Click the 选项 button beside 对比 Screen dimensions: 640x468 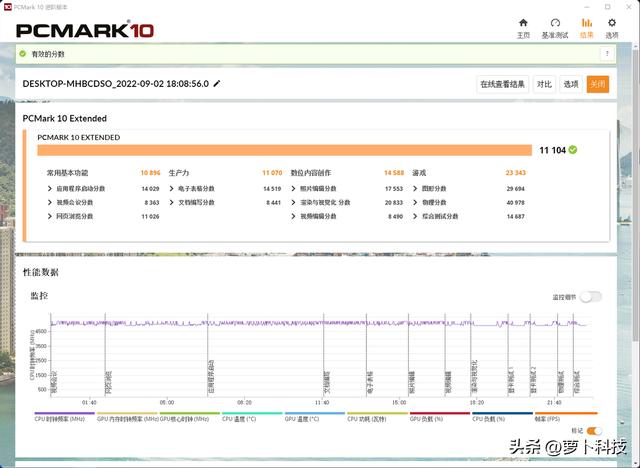571,84
